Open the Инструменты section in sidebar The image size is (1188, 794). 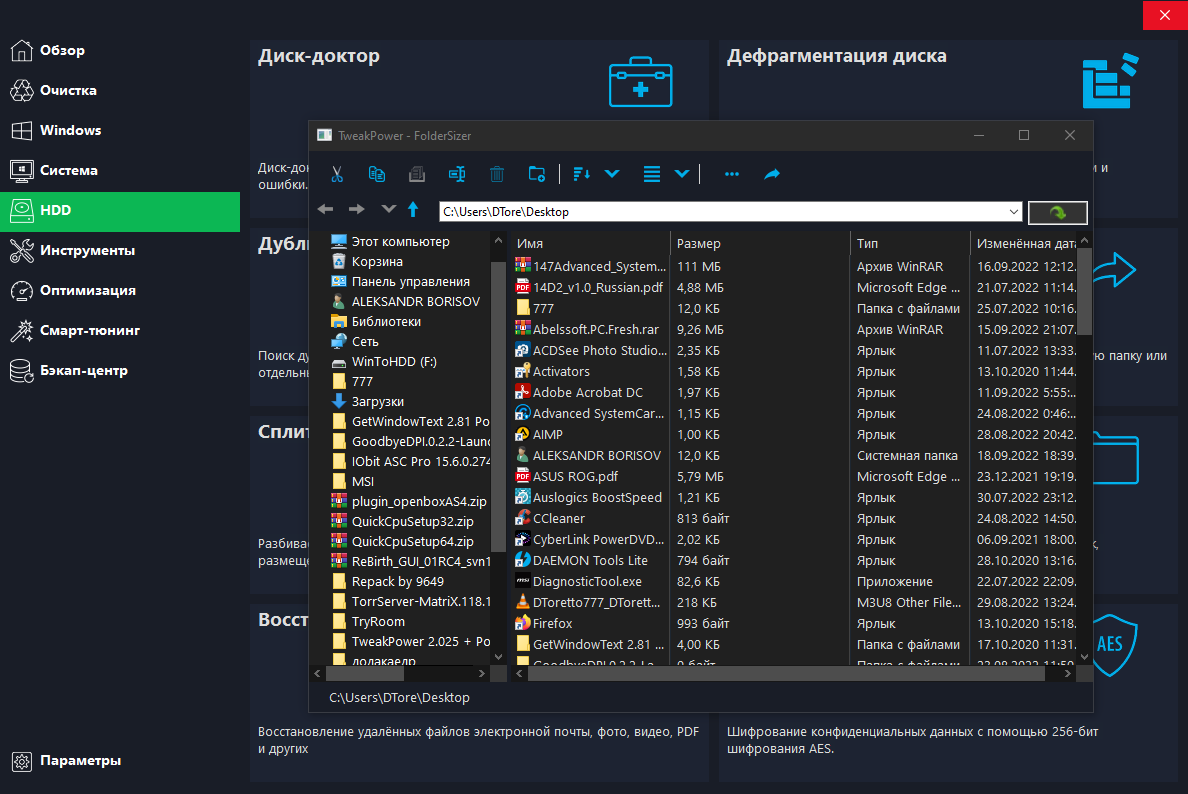[120, 251]
